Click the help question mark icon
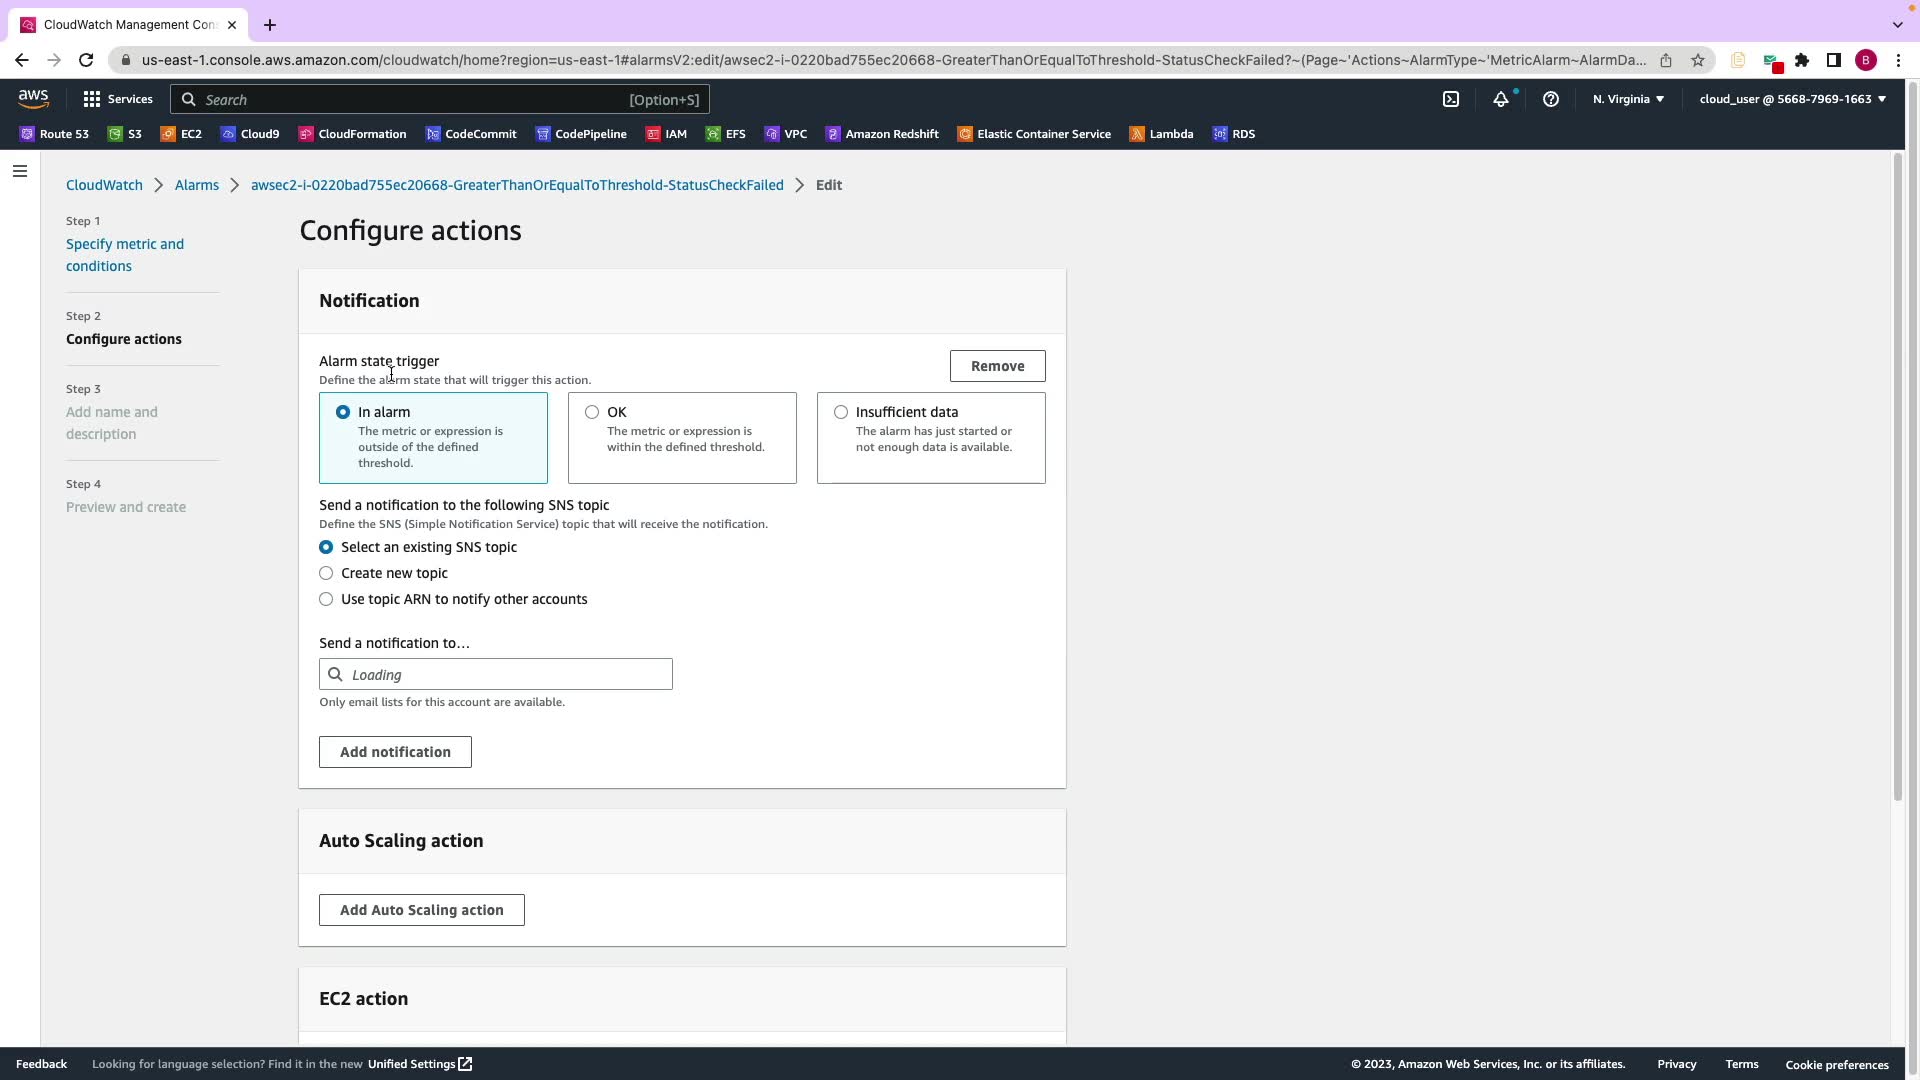 [1550, 99]
